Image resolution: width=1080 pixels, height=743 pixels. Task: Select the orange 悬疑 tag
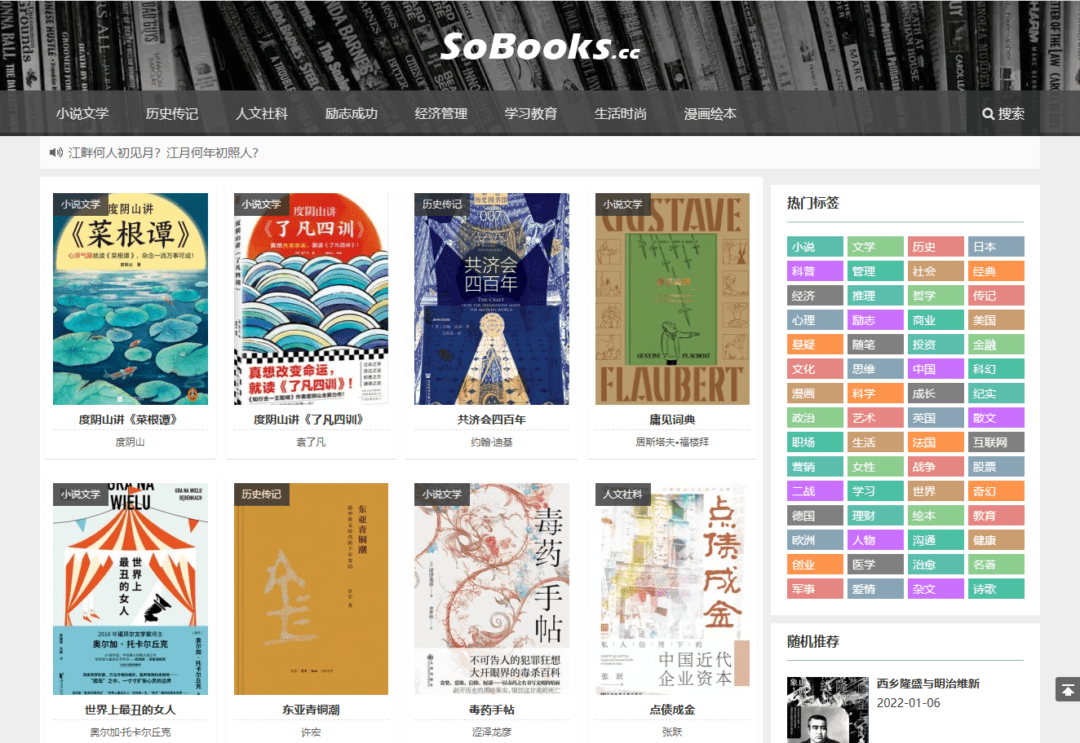(815, 344)
